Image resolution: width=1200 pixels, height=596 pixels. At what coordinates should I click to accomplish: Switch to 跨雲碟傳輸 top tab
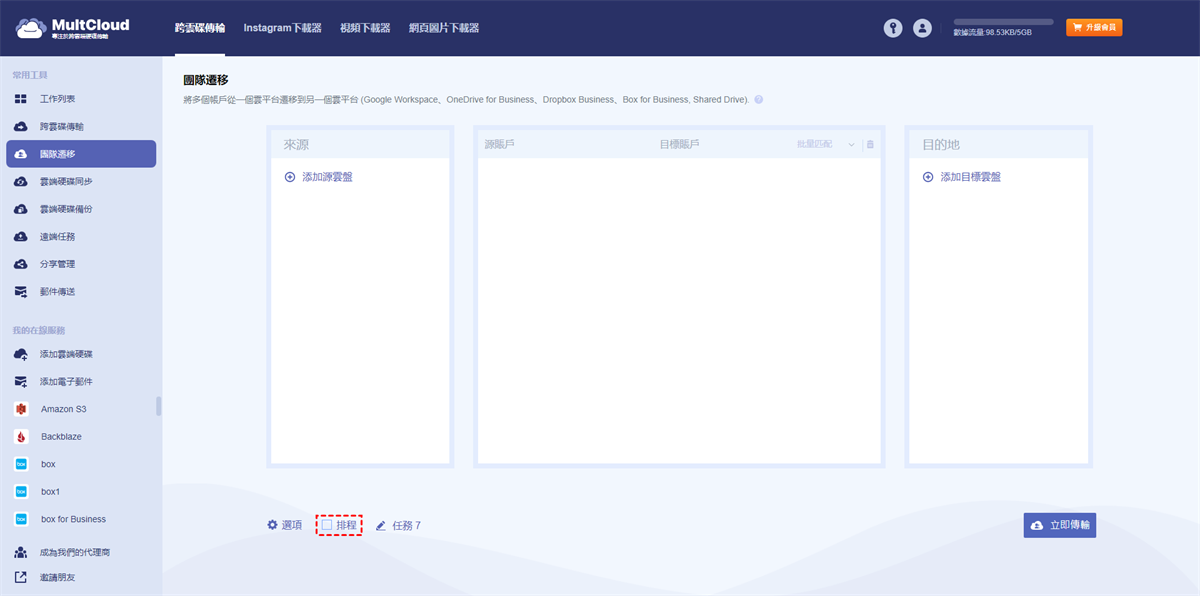click(x=200, y=28)
